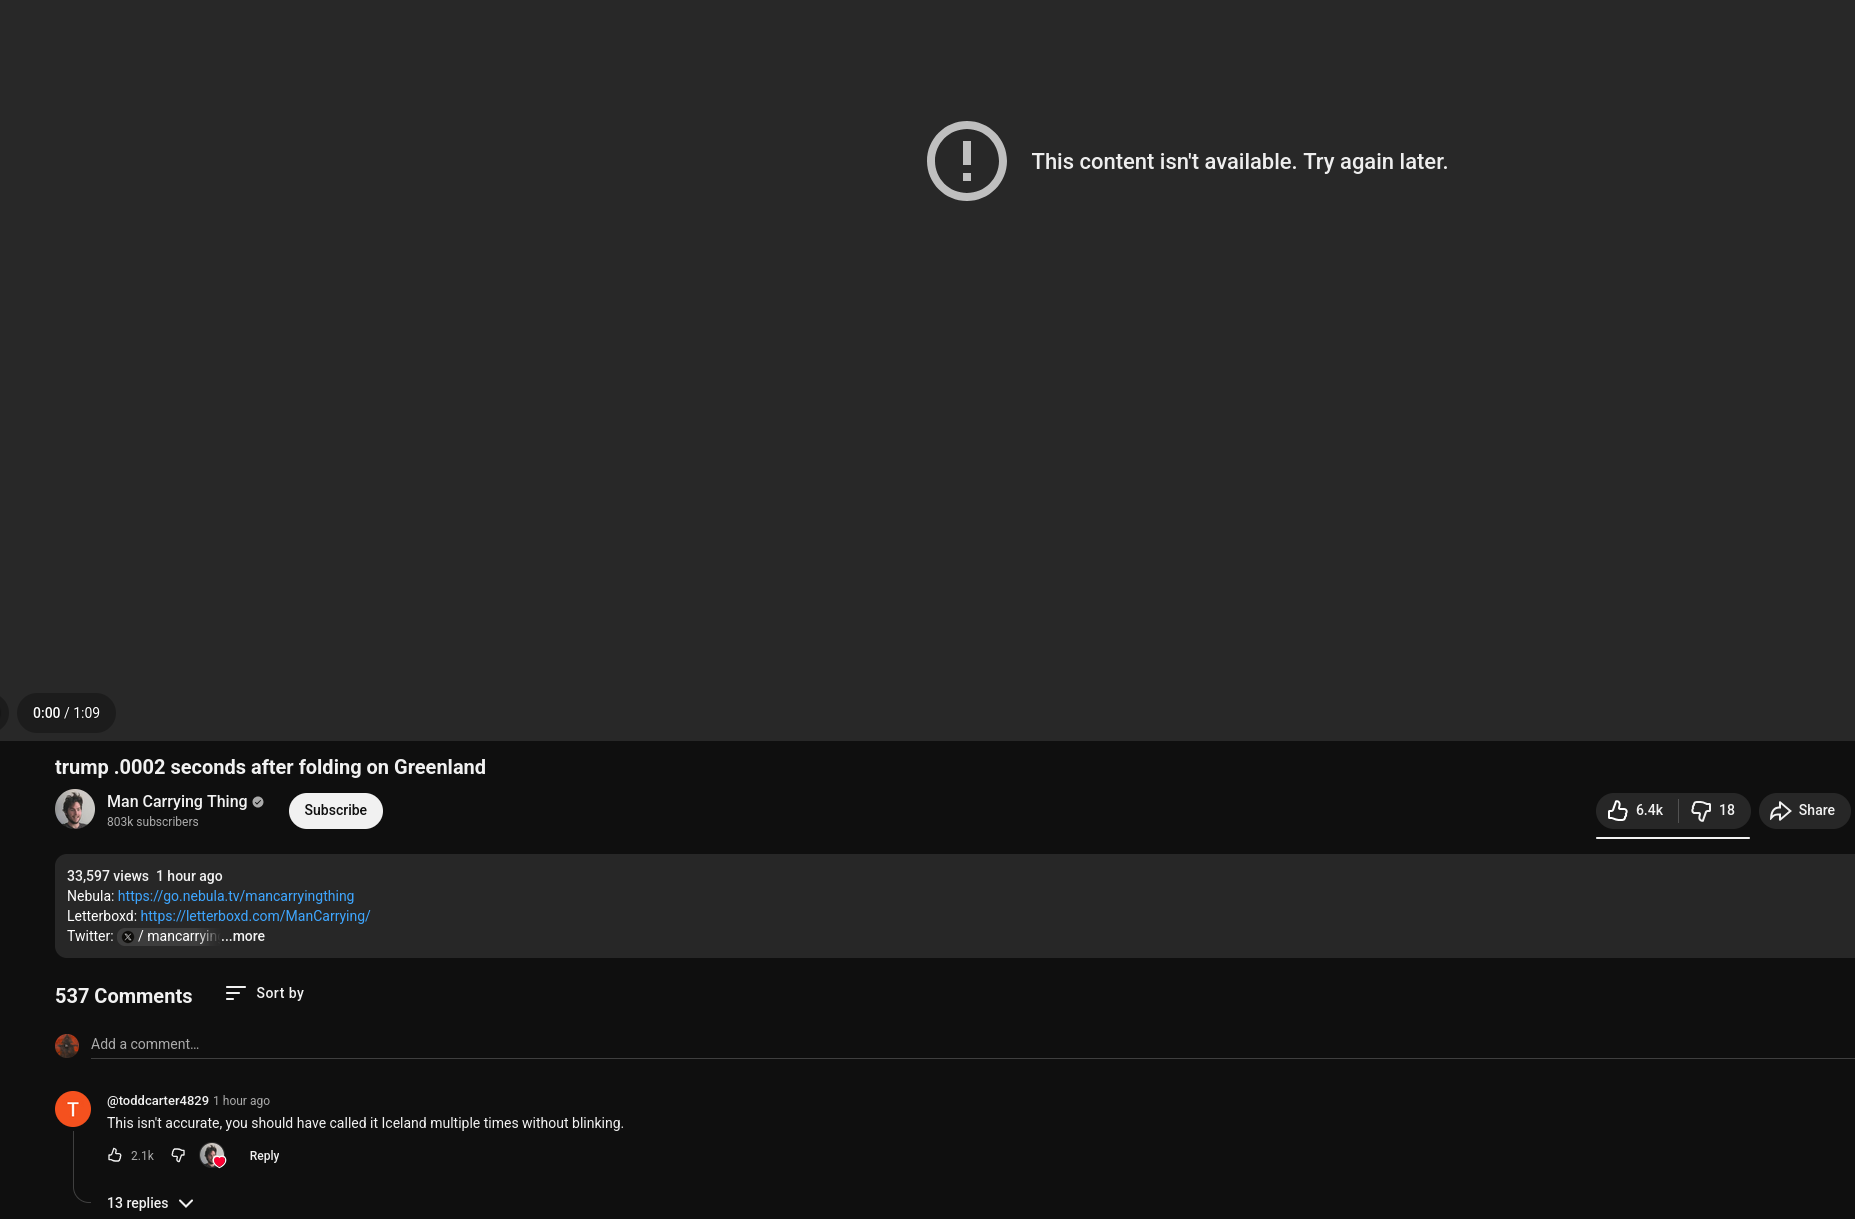This screenshot has width=1855, height=1219.
Task: Click the verified badge beside the channel name
Action: click(258, 802)
